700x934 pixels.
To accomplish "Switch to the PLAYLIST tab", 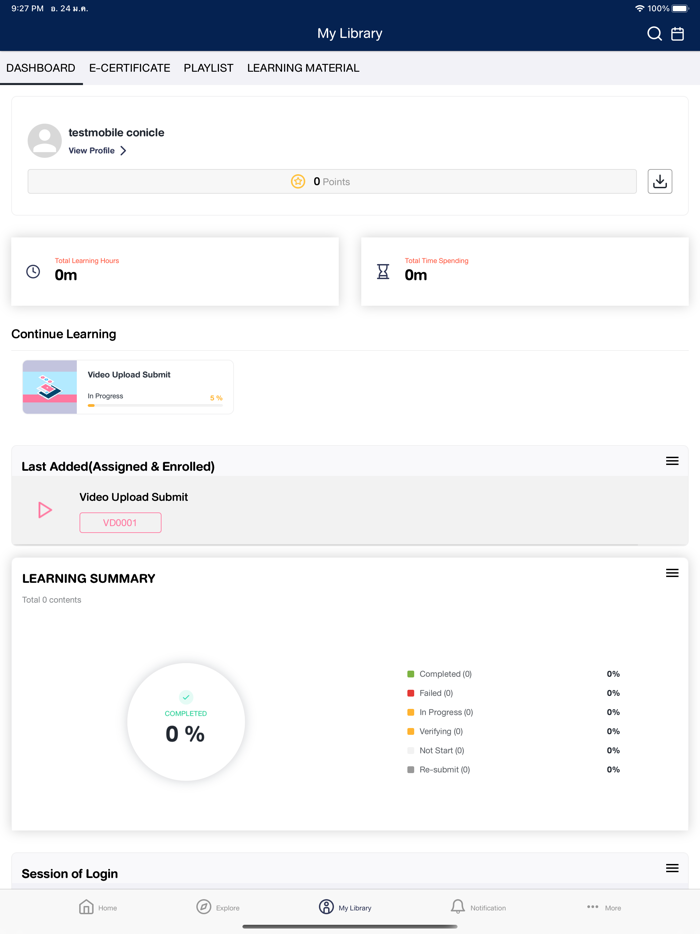I will point(208,68).
